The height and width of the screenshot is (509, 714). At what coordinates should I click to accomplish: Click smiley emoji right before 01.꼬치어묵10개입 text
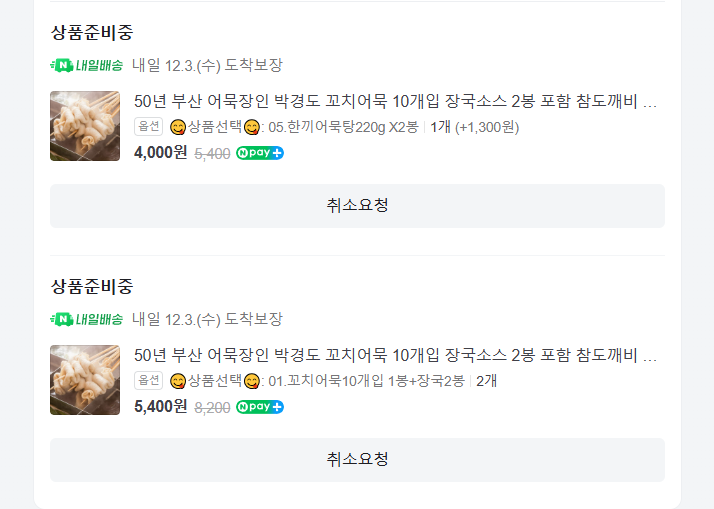tap(252, 381)
